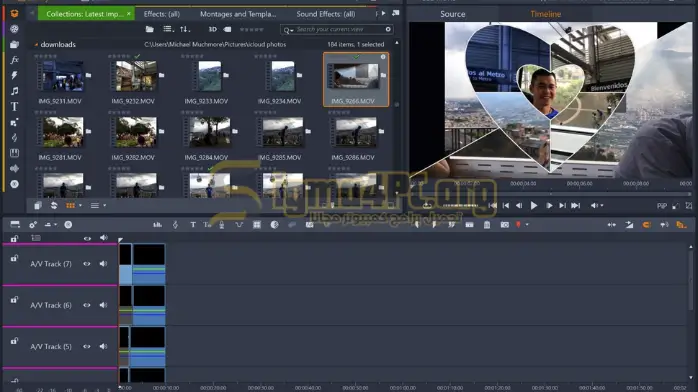
Task: Open the fx effects sidebar icon
Action: pos(14,60)
